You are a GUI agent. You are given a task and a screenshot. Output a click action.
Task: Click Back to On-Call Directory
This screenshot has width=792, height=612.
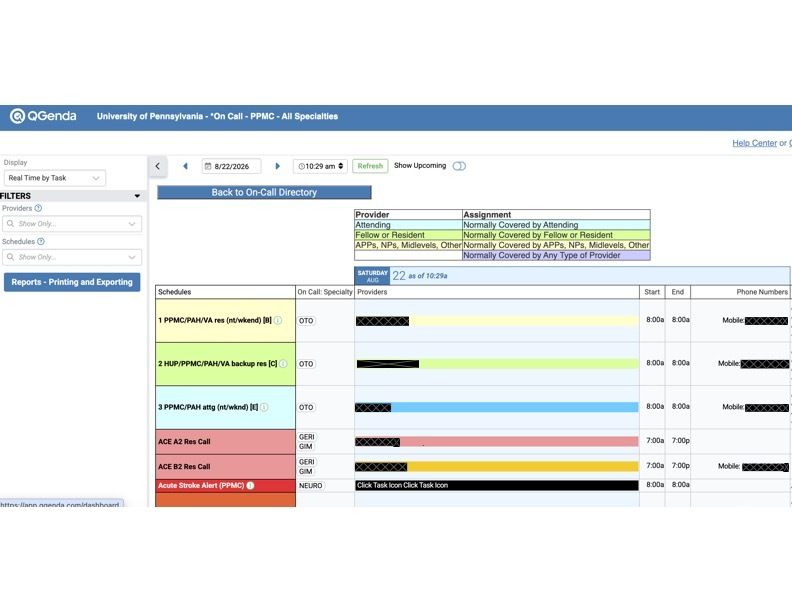pyautogui.click(x=264, y=192)
